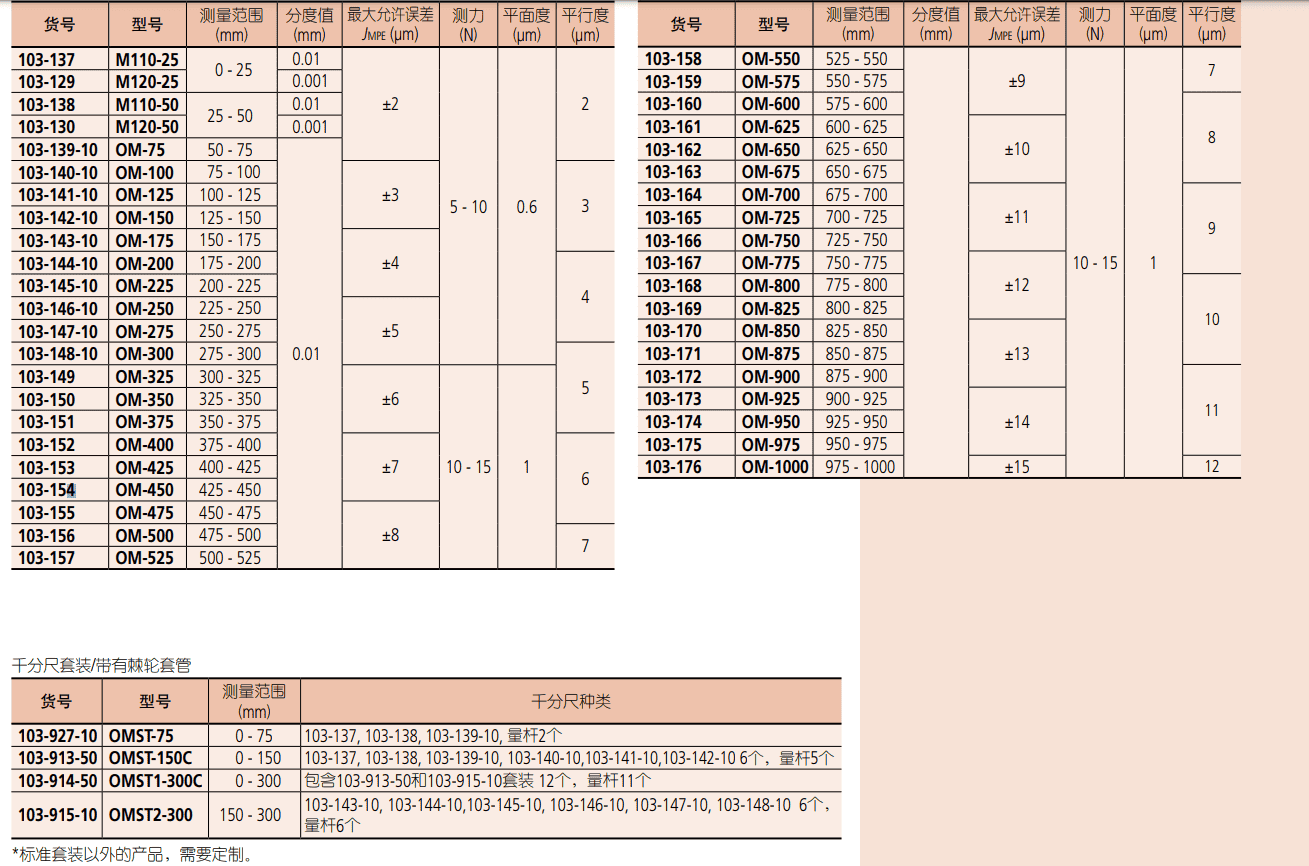Click product number 103-168

673,286
